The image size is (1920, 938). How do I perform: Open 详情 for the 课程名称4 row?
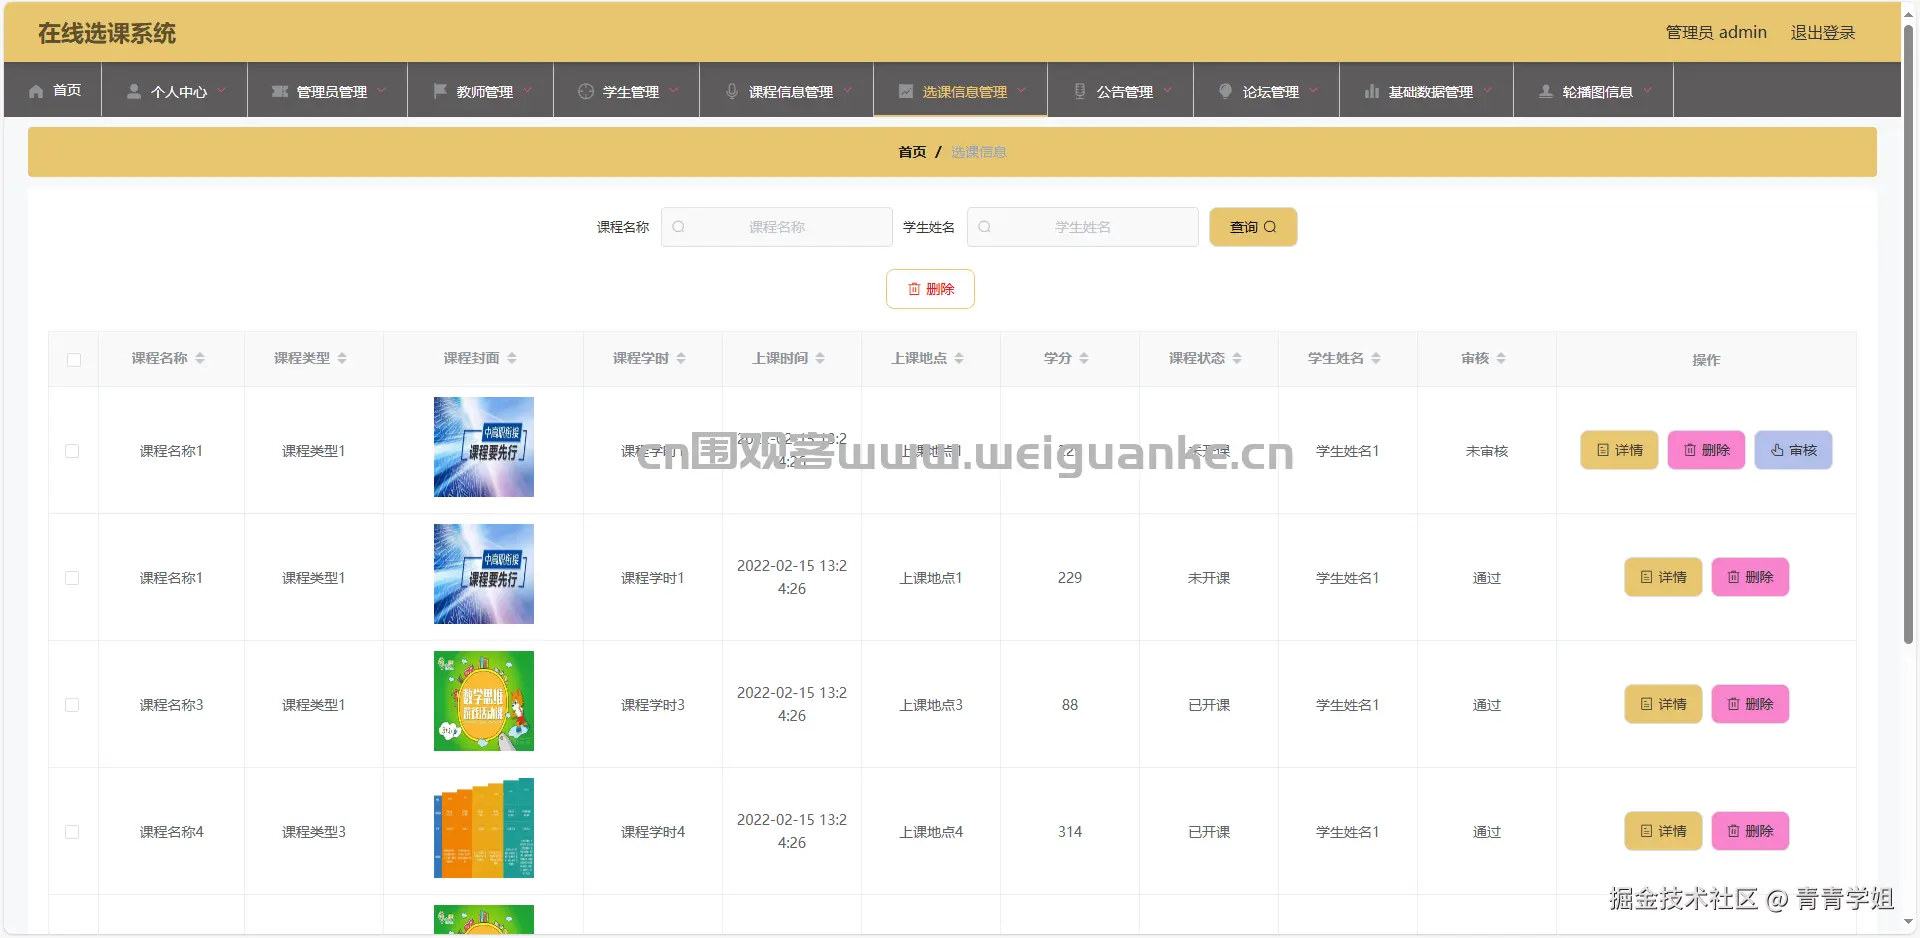pyautogui.click(x=1663, y=831)
